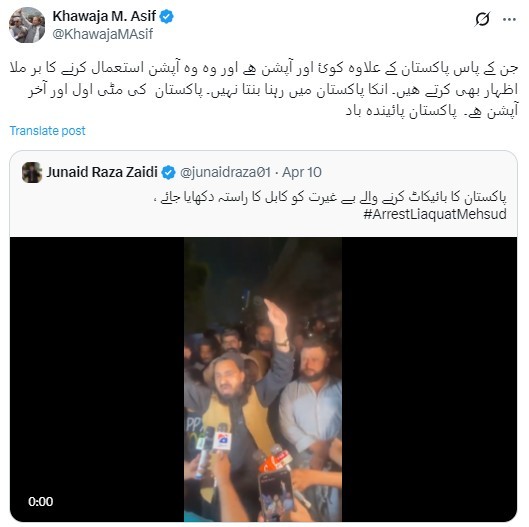Screen dimensions: 529x527
Task: Click the black area right of the video
Action: click(429, 380)
